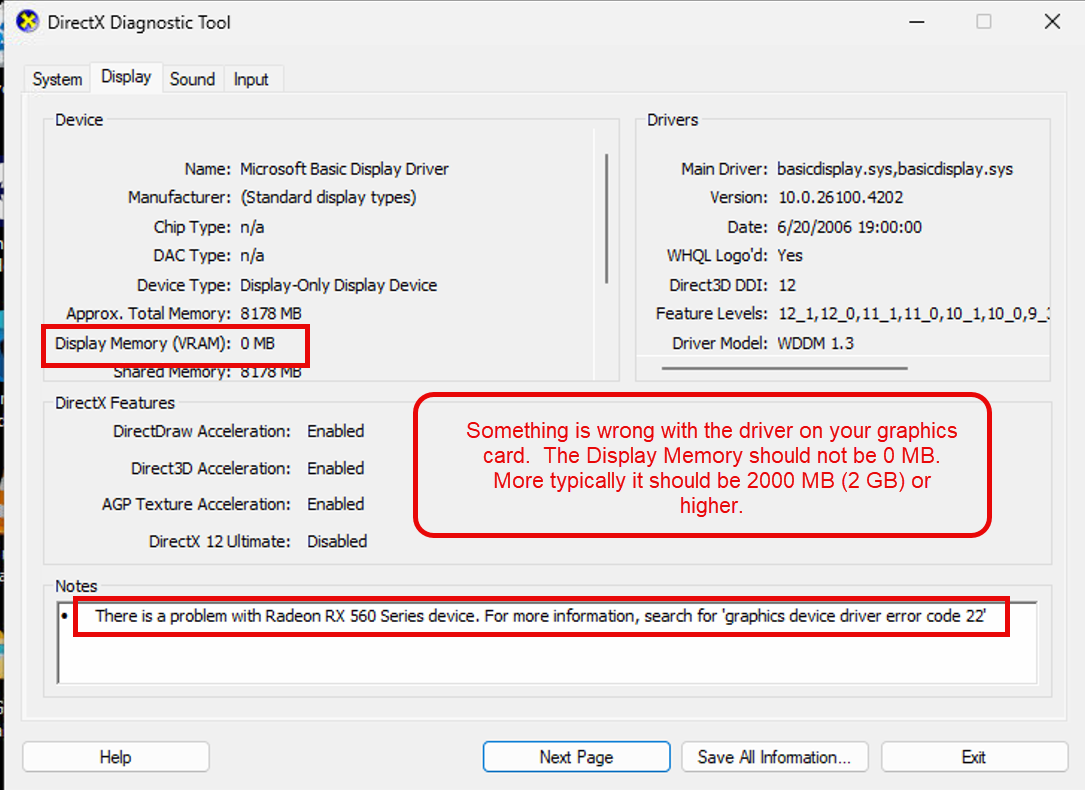Image resolution: width=1085 pixels, height=790 pixels.
Task: Click the main driver 'basicdisplay.sys,basicdisplay.sys'
Action: coord(895,169)
